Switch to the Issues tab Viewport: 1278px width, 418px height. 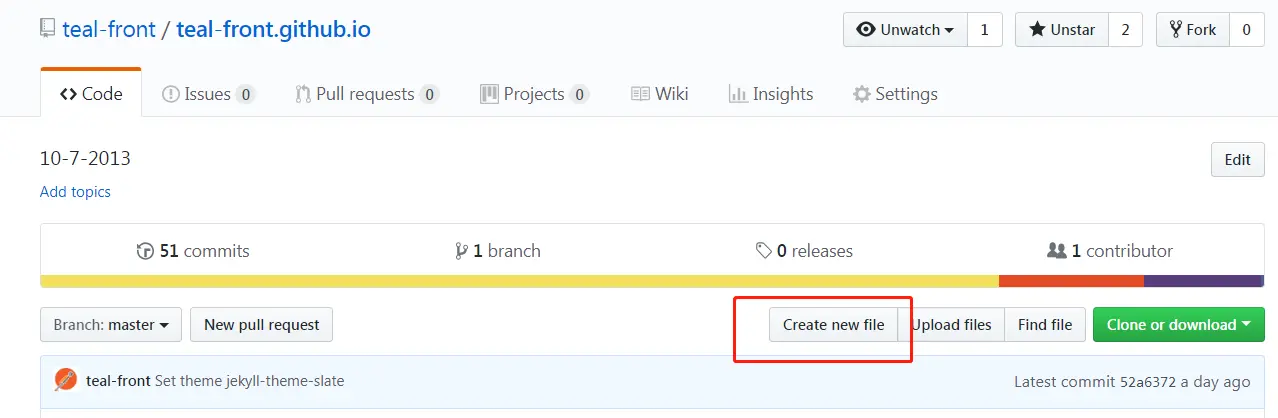[208, 94]
